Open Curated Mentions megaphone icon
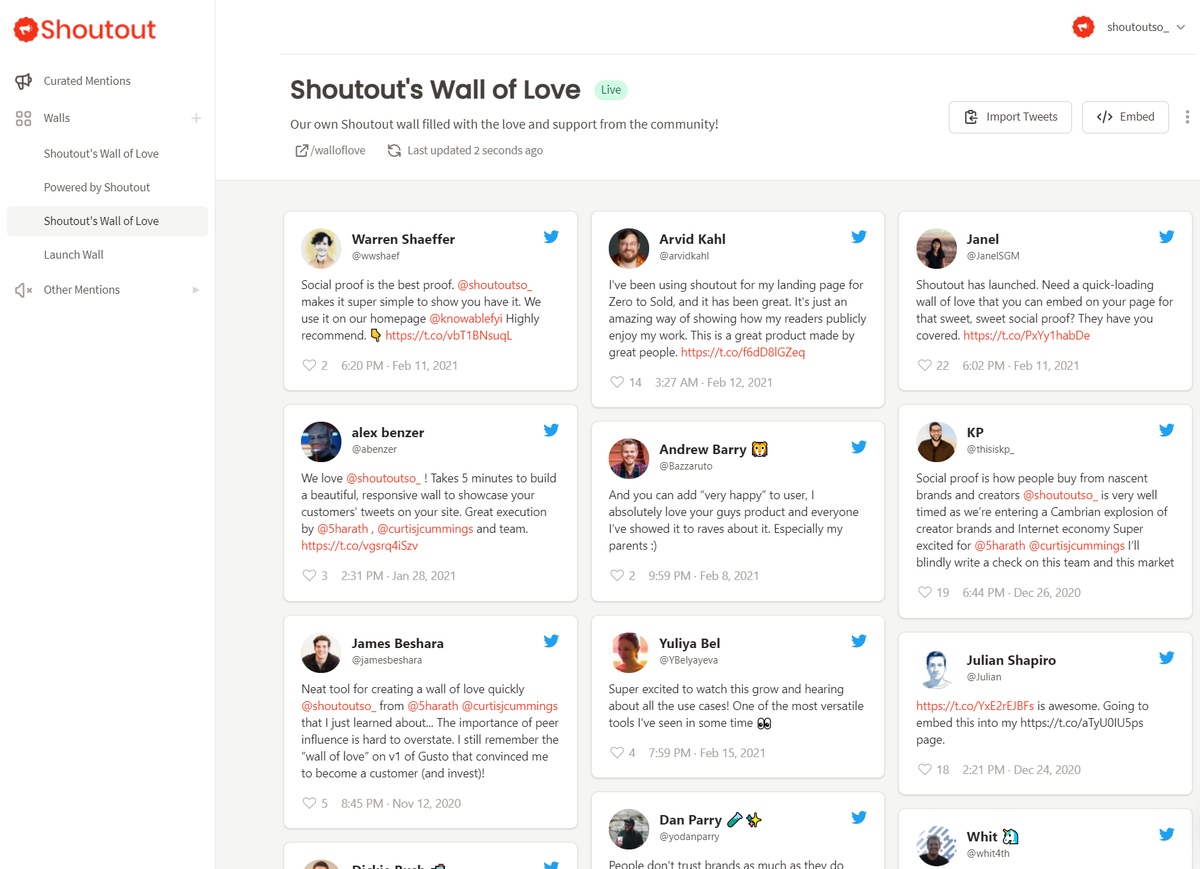The width and height of the screenshot is (1200, 869). [x=23, y=81]
